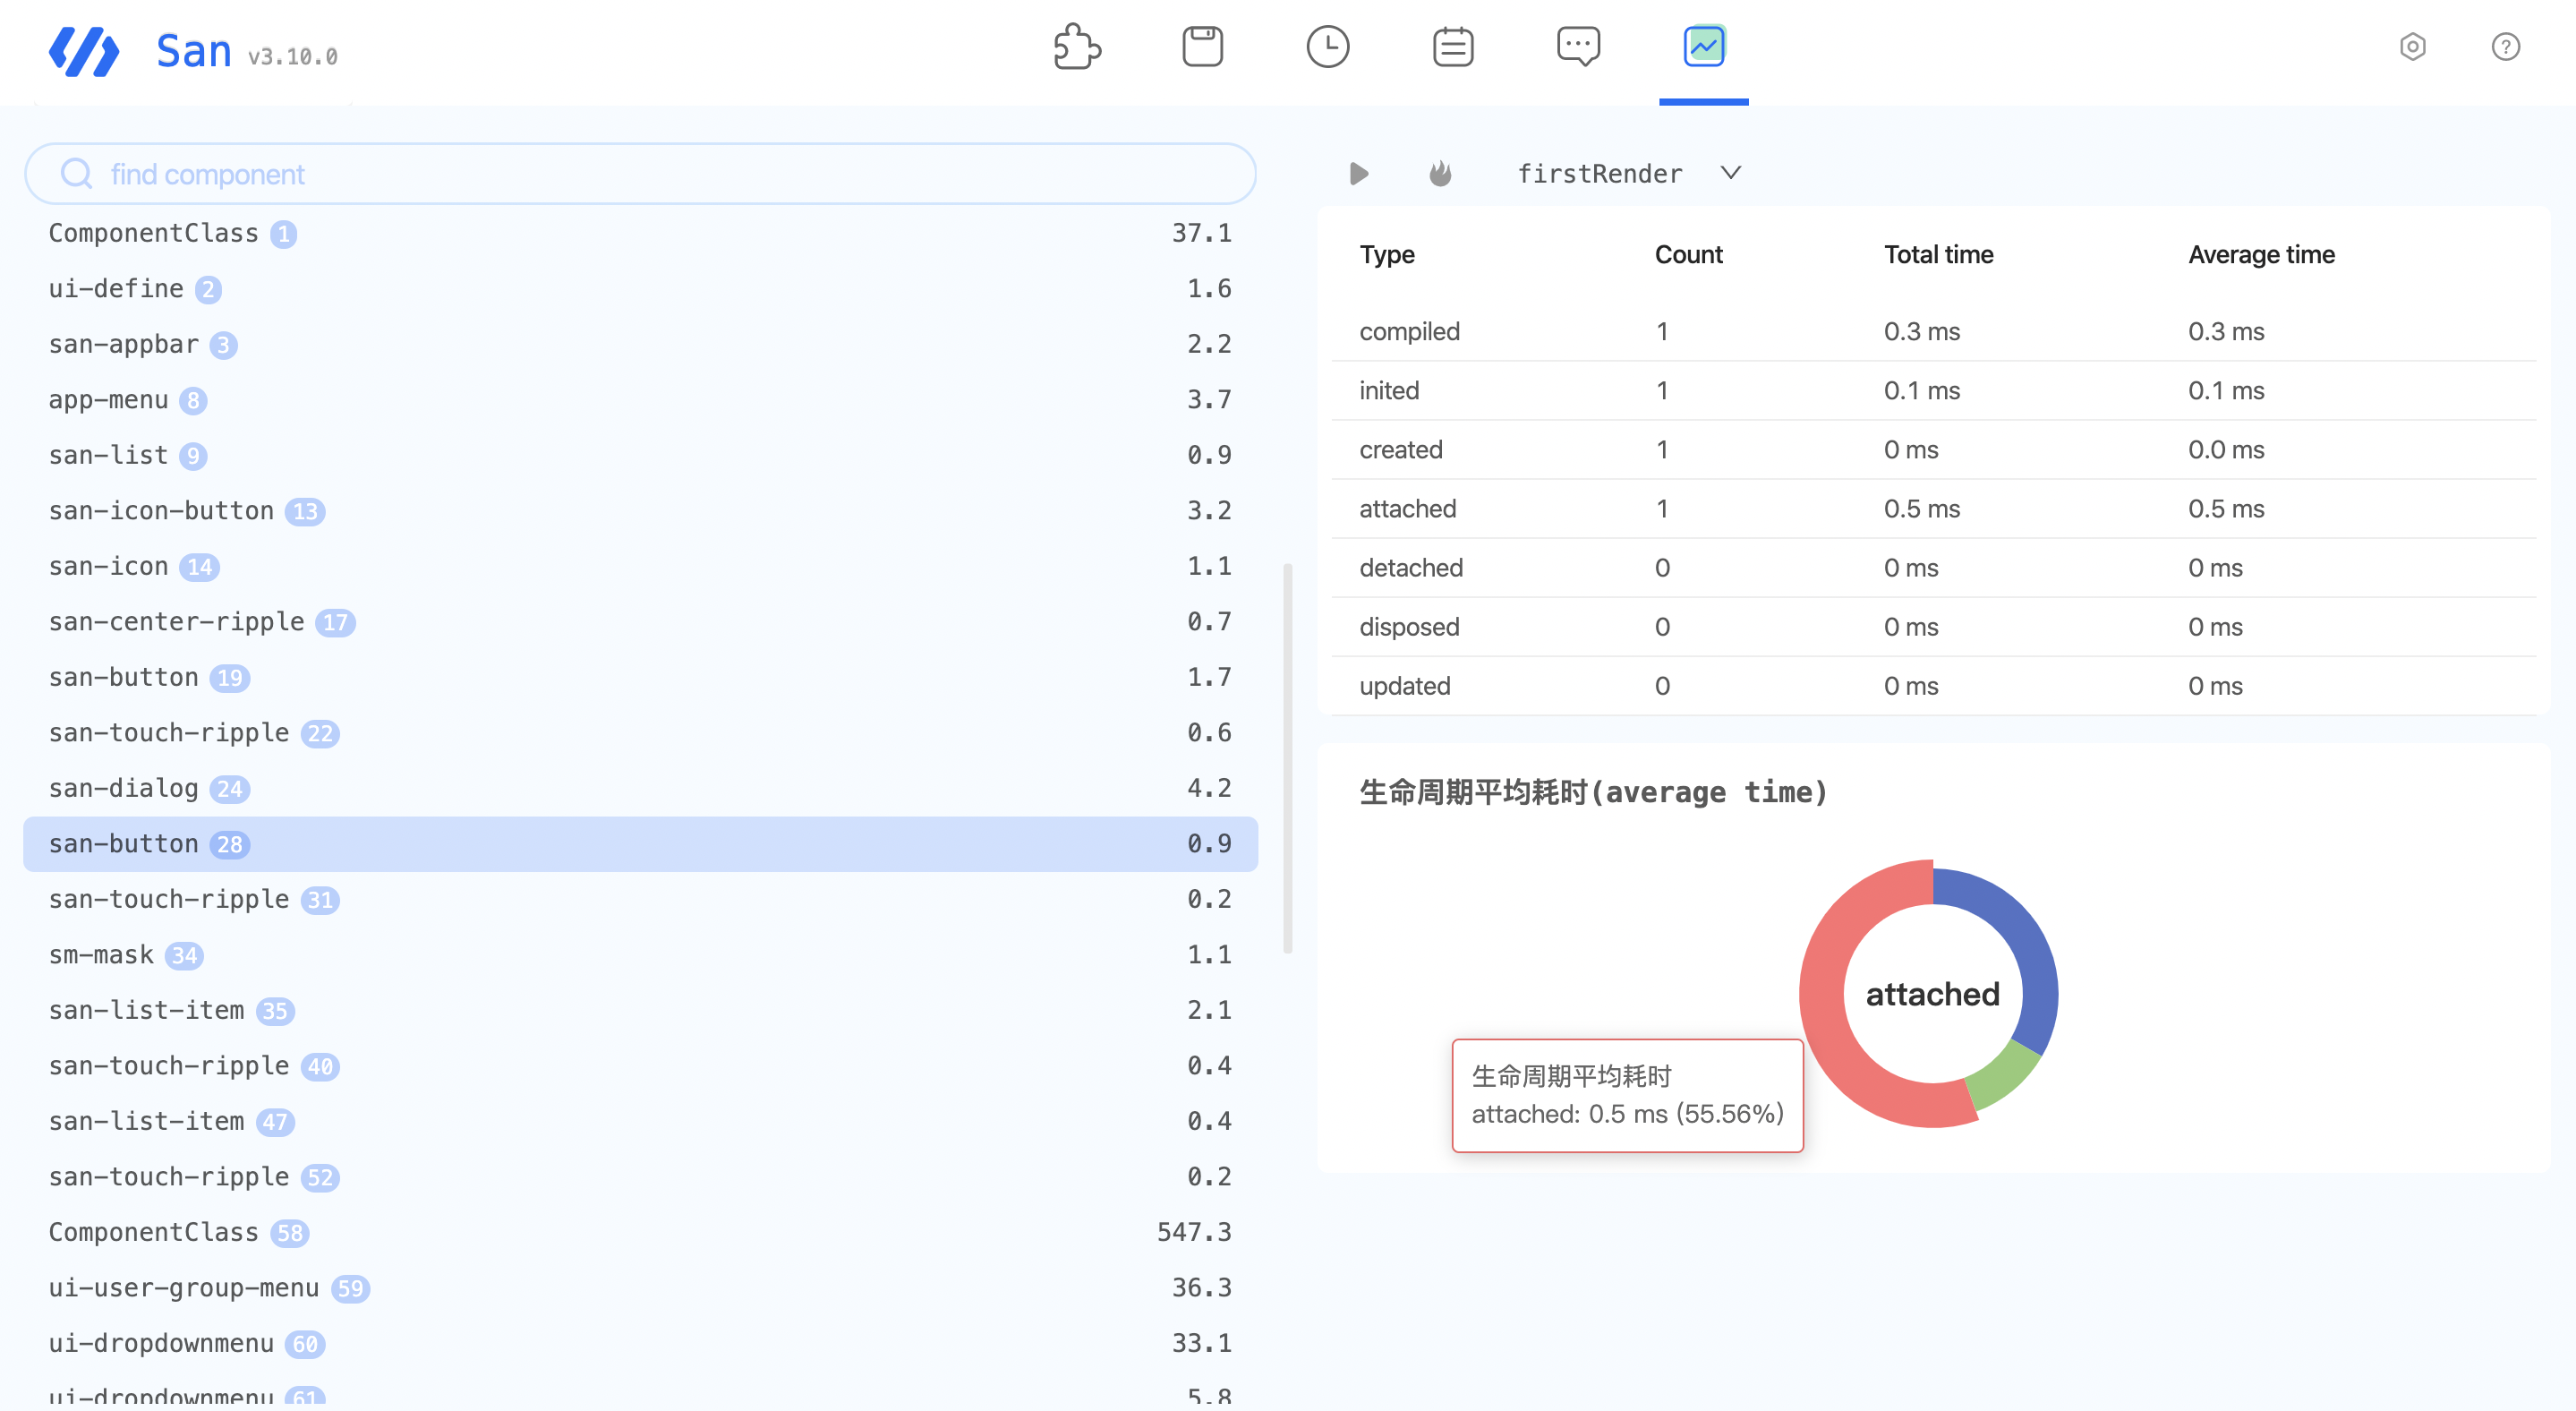Viewport: 2576px width, 1411px height.
Task: Open the message chat bubble icon tab
Action: click(x=1578, y=47)
